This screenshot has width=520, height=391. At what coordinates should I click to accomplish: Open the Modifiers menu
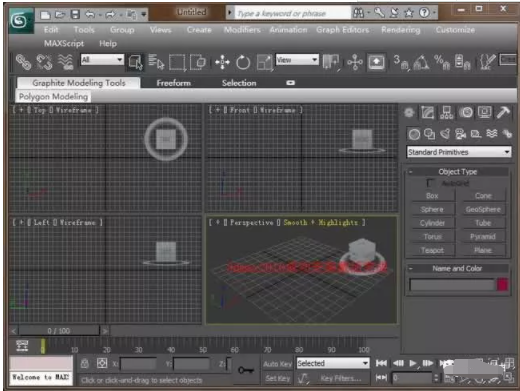pyautogui.click(x=242, y=30)
